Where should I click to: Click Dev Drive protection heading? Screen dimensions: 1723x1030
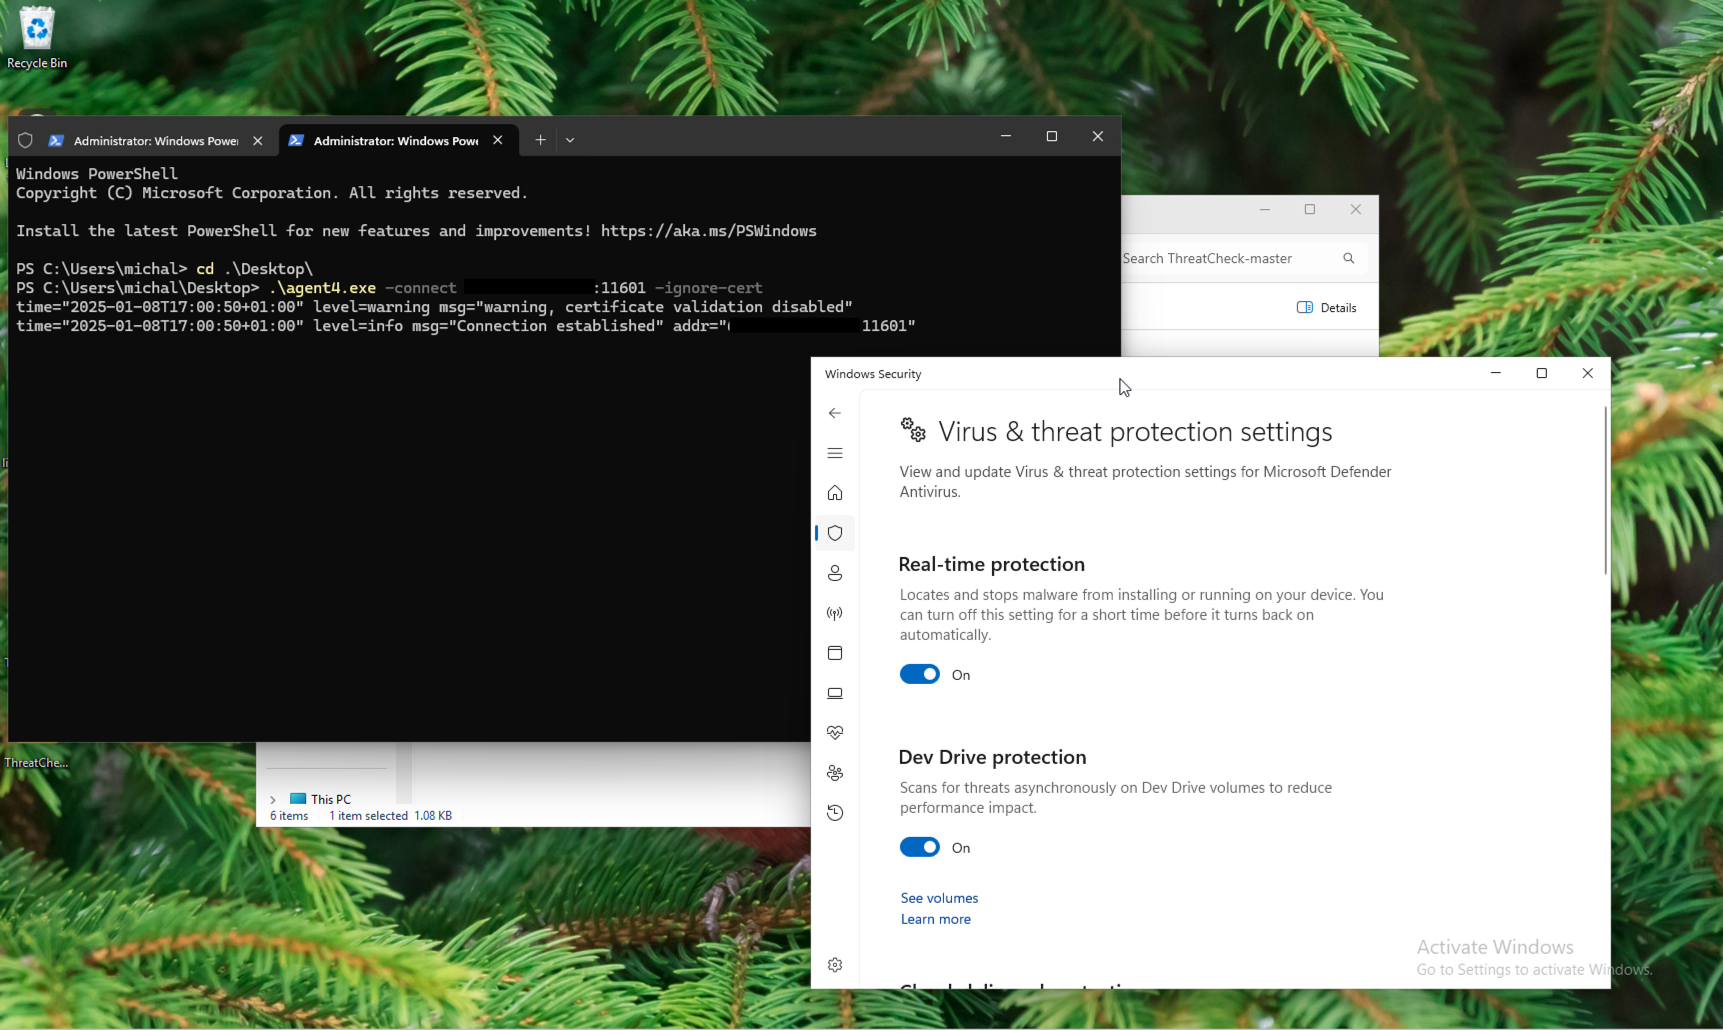coord(992,758)
